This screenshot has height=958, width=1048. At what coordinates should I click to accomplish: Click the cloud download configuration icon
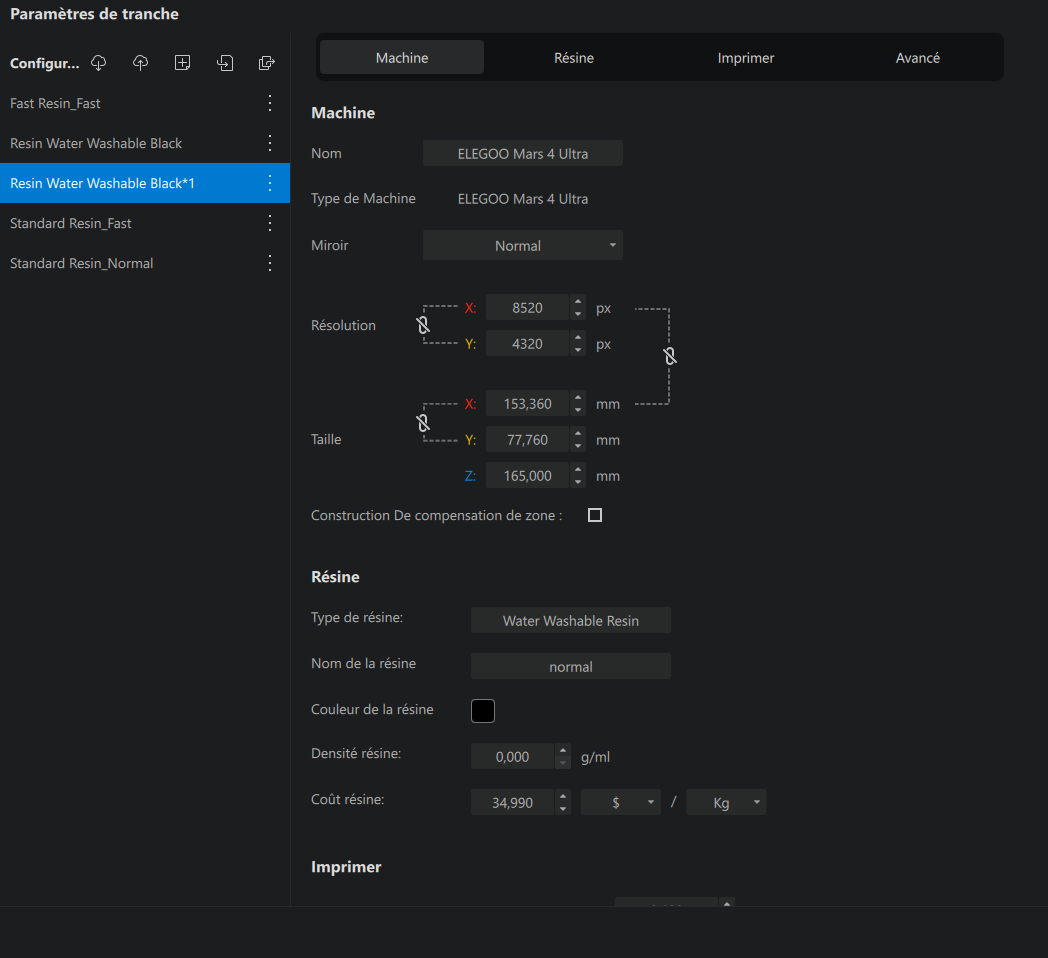pyautogui.click(x=98, y=63)
